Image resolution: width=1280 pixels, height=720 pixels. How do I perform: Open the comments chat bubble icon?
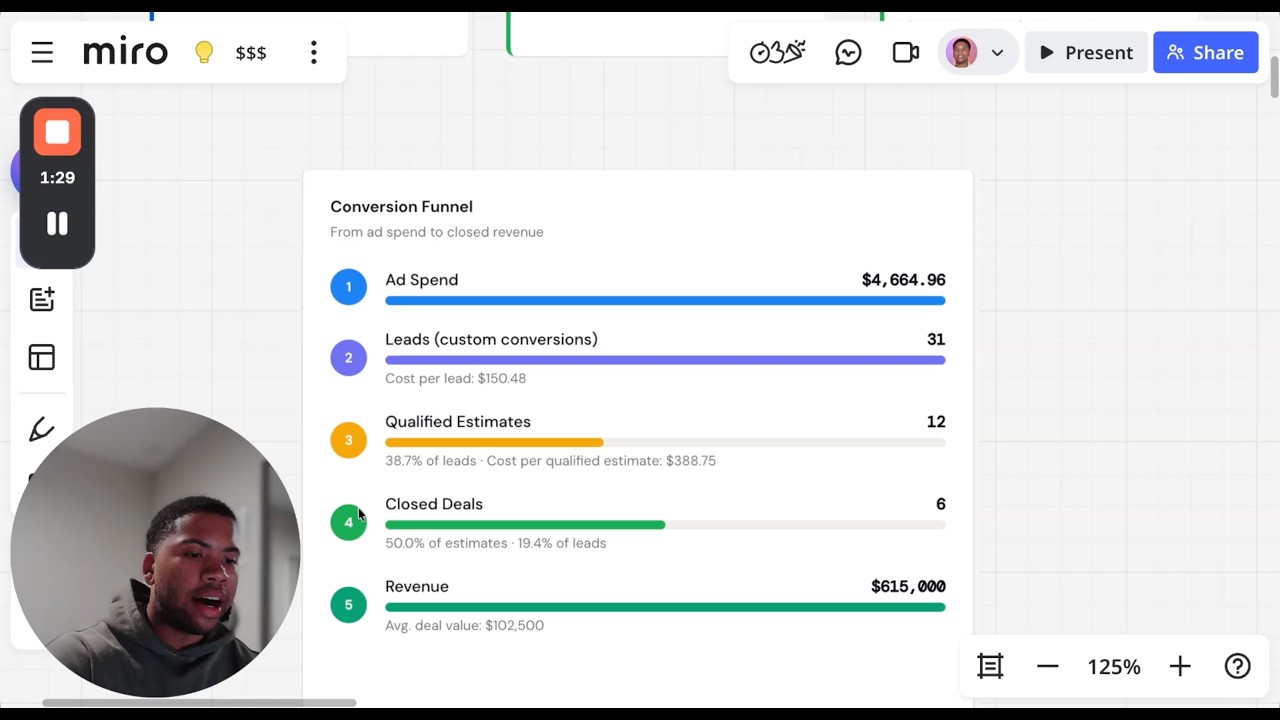[x=848, y=52]
